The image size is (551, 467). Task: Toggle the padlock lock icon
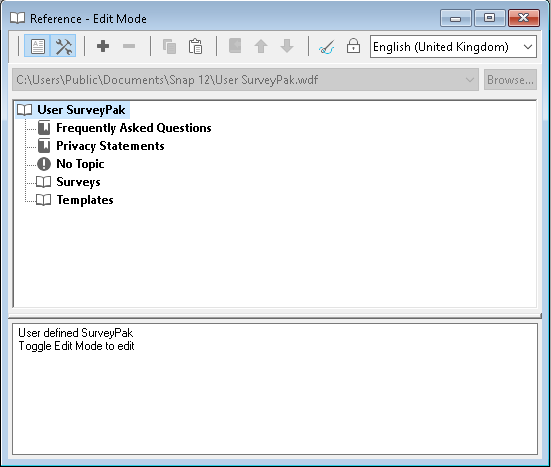tap(353, 46)
